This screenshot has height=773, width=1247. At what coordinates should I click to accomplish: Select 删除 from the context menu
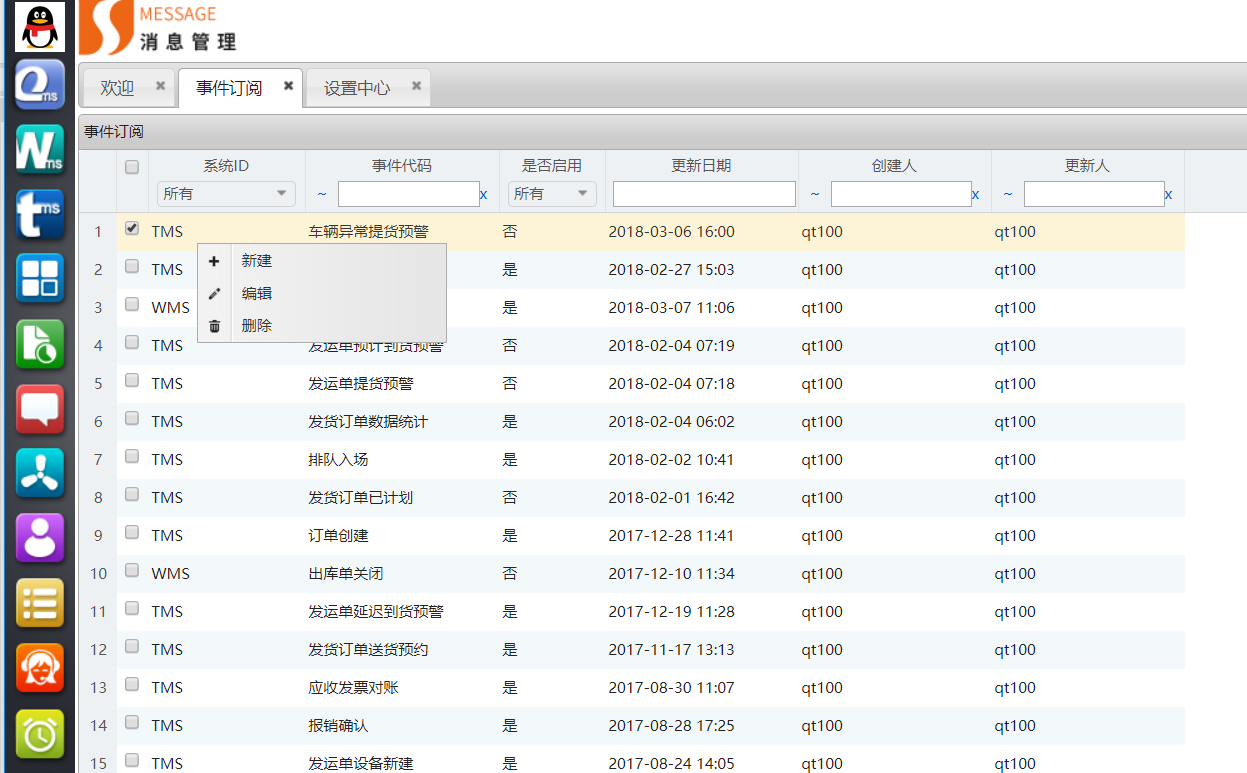(x=257, y=326)
